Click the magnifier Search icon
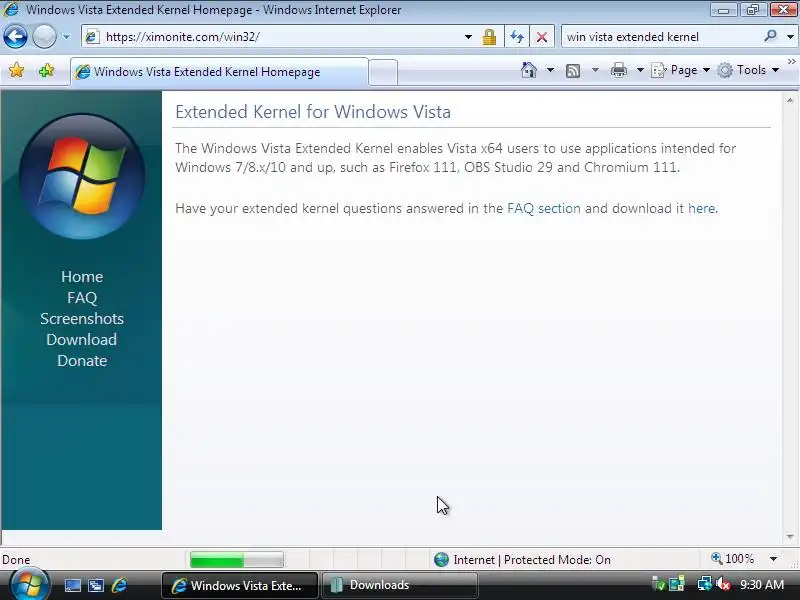The height and width of the screenshot is (600, 800). [770, 36]
